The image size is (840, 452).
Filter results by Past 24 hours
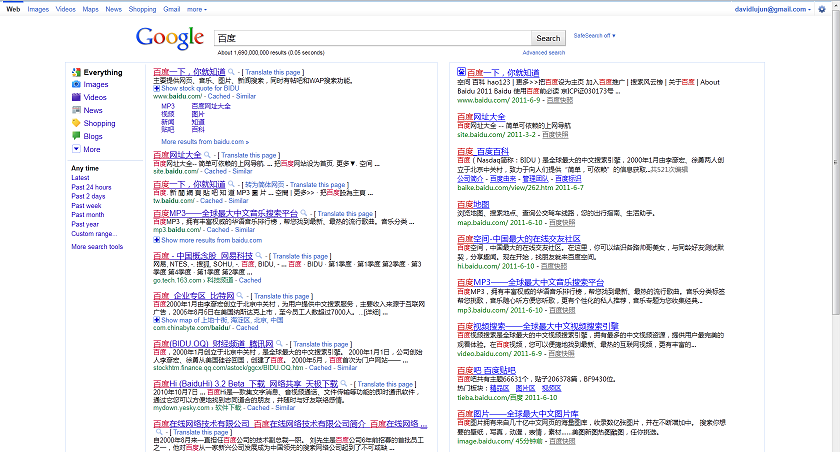tap(91, 187)
